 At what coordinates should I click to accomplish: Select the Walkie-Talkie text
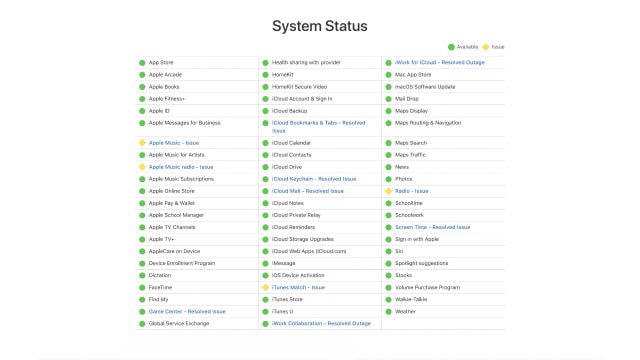point(411,299)
